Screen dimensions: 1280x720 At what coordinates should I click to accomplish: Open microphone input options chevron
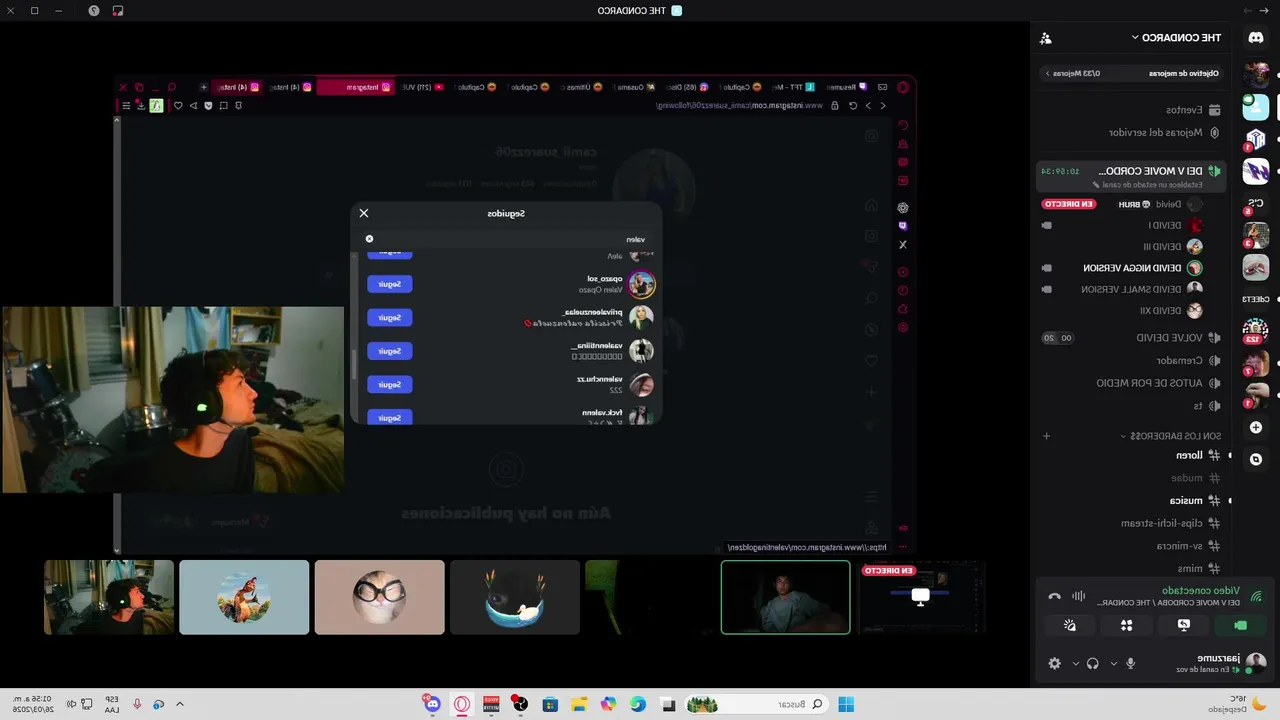click(1114, 664)
